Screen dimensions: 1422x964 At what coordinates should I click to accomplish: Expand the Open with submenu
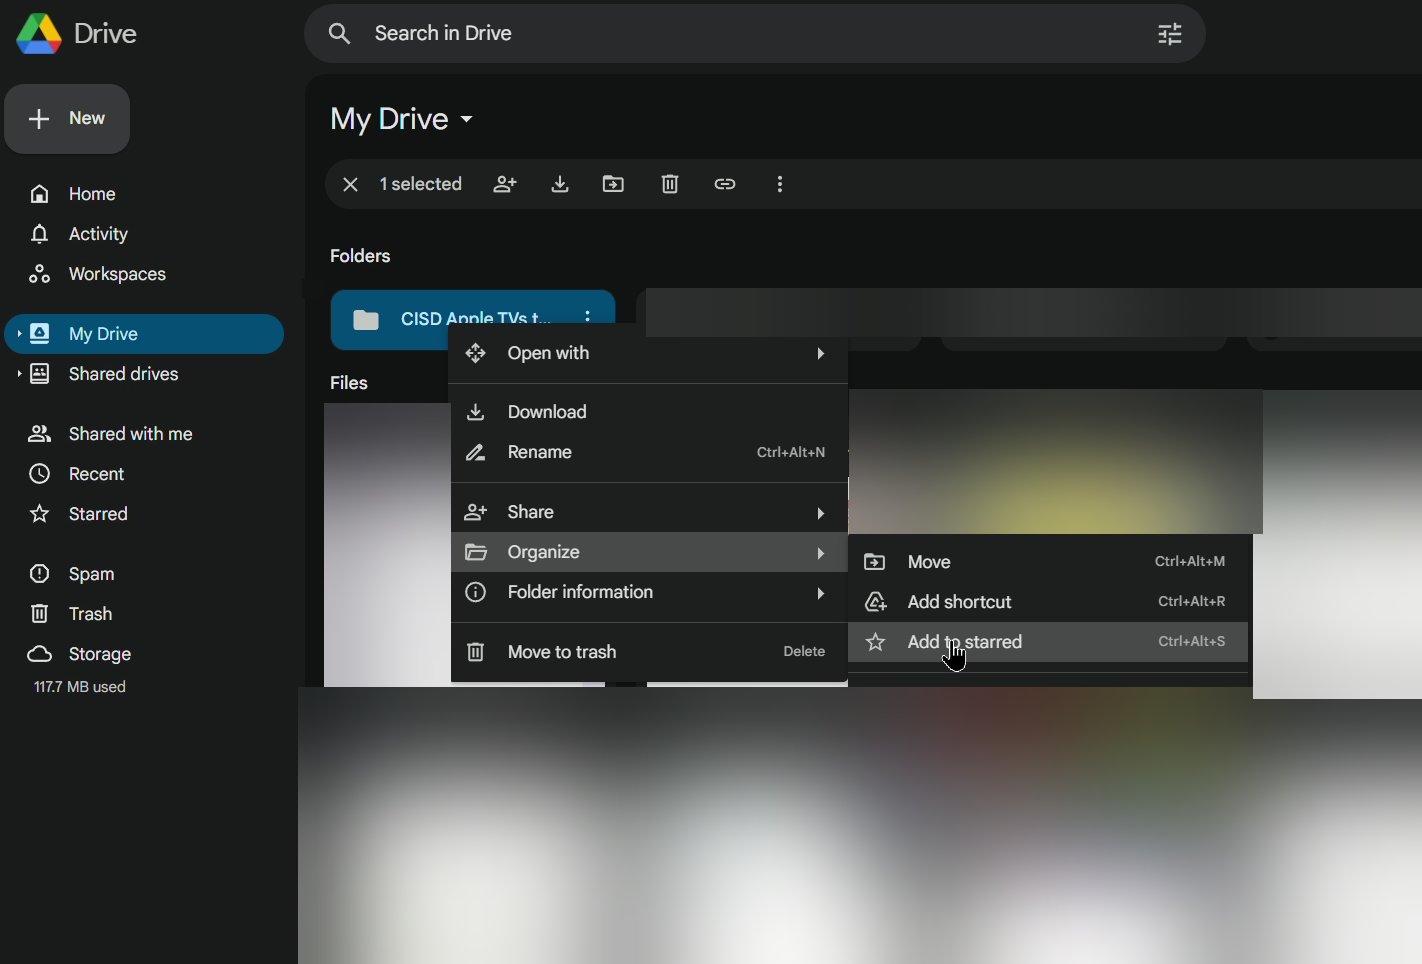648,353
